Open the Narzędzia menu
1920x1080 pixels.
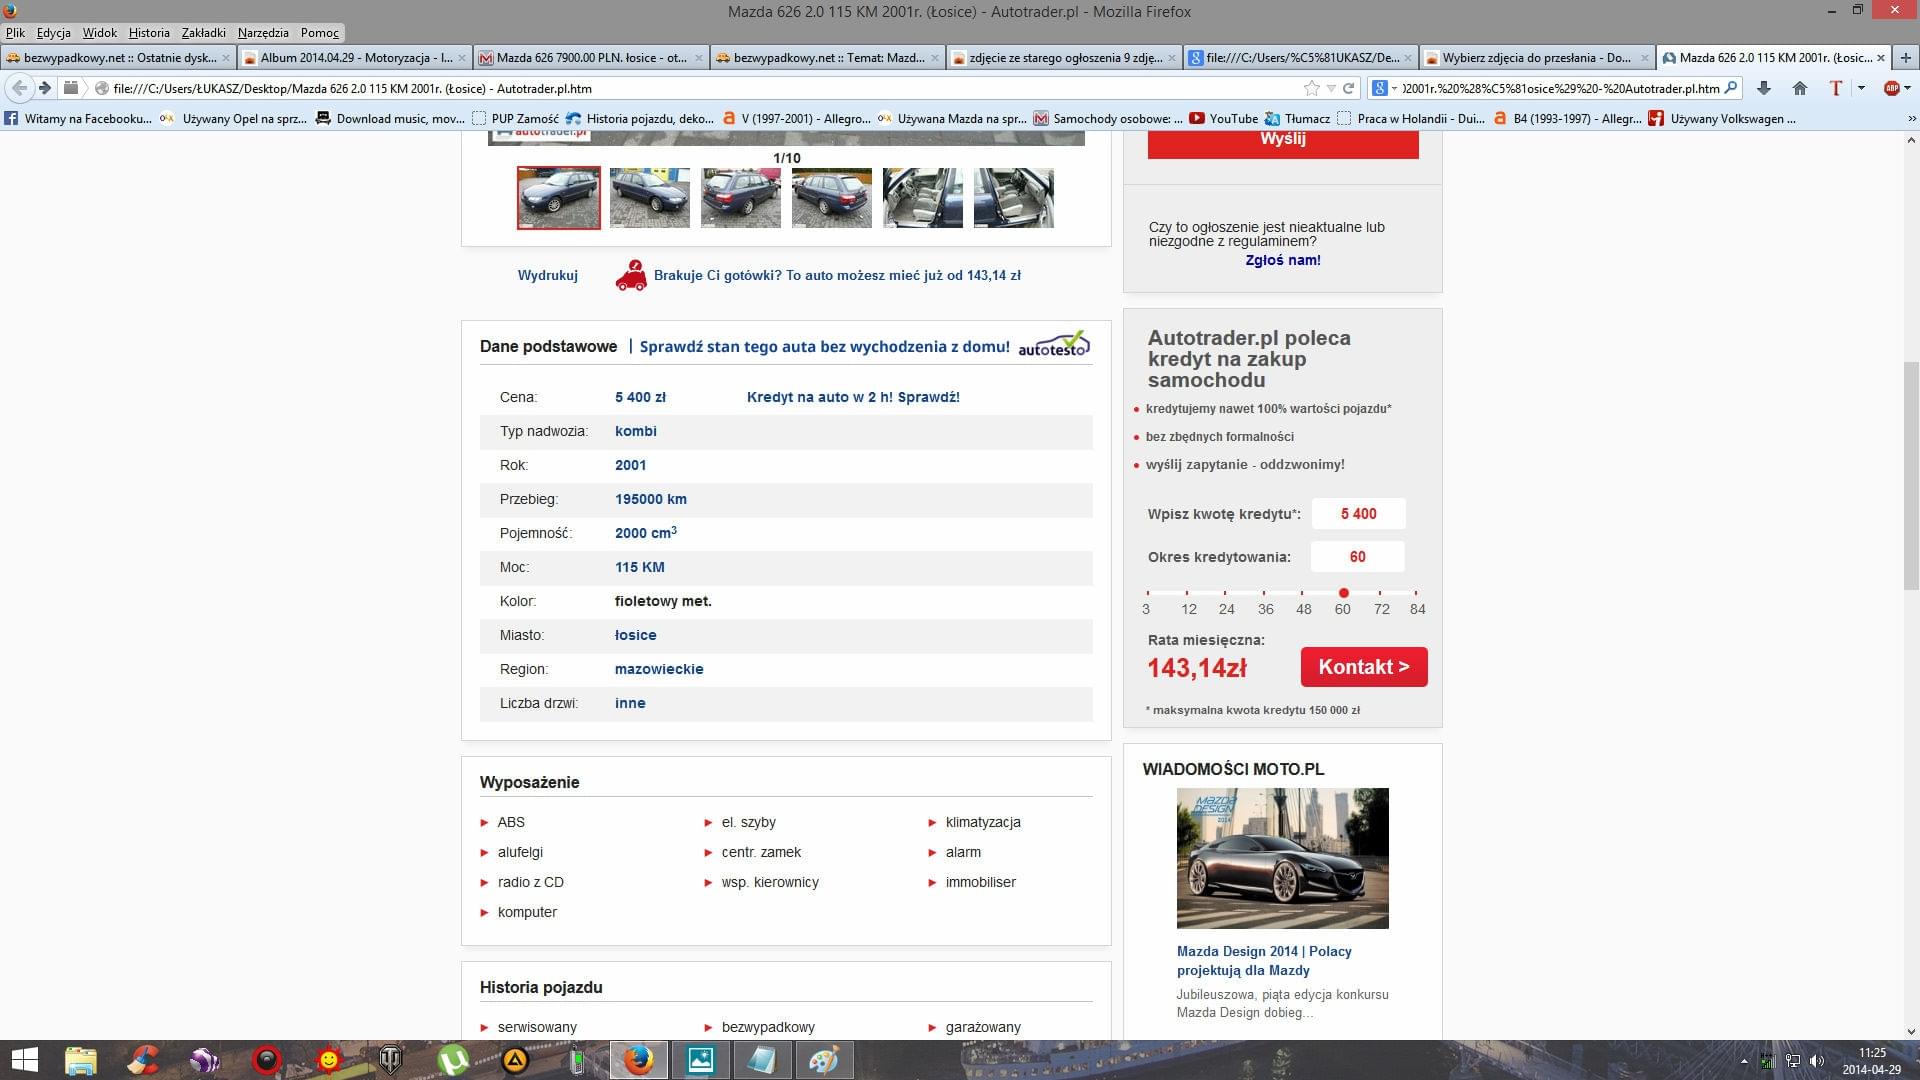coord(263,32)
